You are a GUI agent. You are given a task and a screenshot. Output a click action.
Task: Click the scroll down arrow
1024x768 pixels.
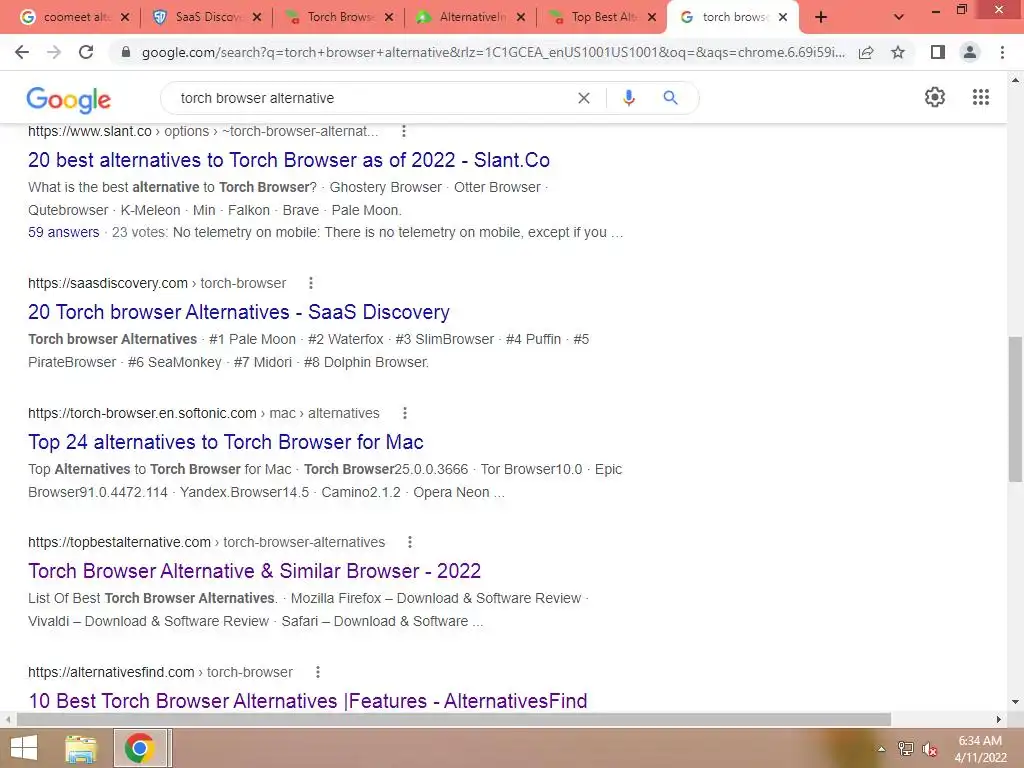coord(1015,702)
